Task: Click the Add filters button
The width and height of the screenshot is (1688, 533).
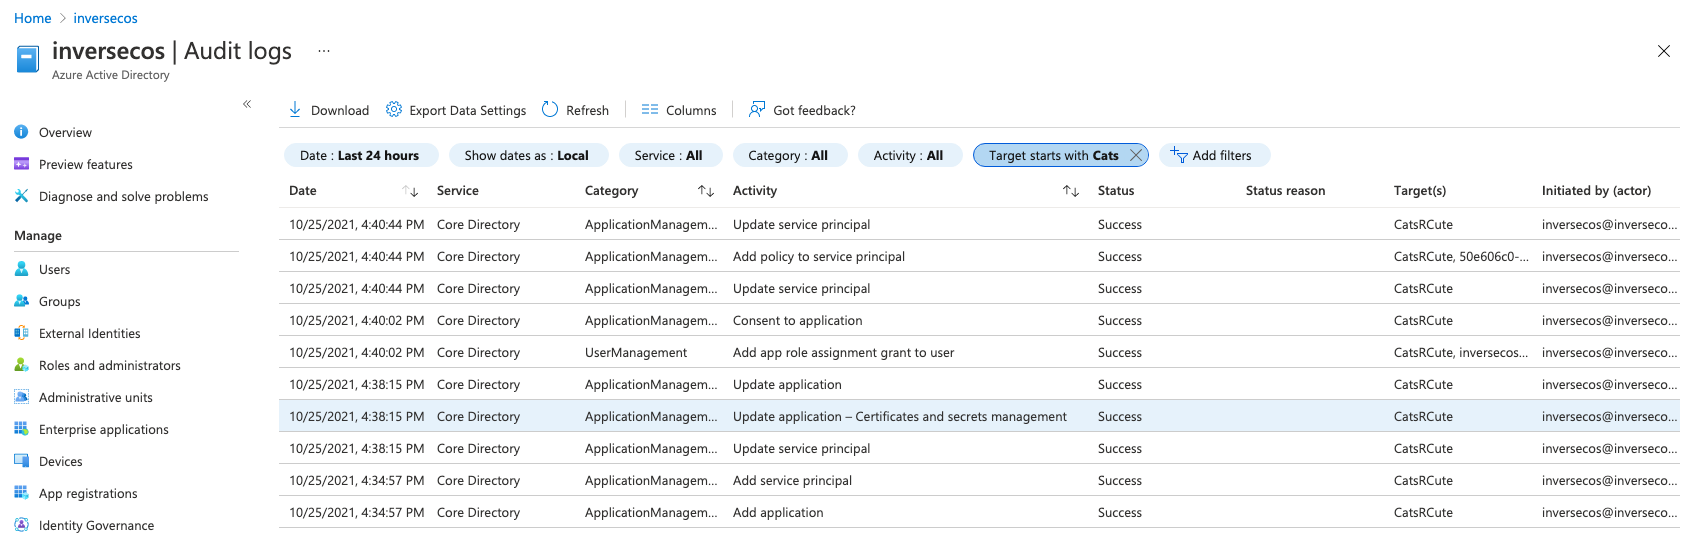Action: click(1212, 156)
